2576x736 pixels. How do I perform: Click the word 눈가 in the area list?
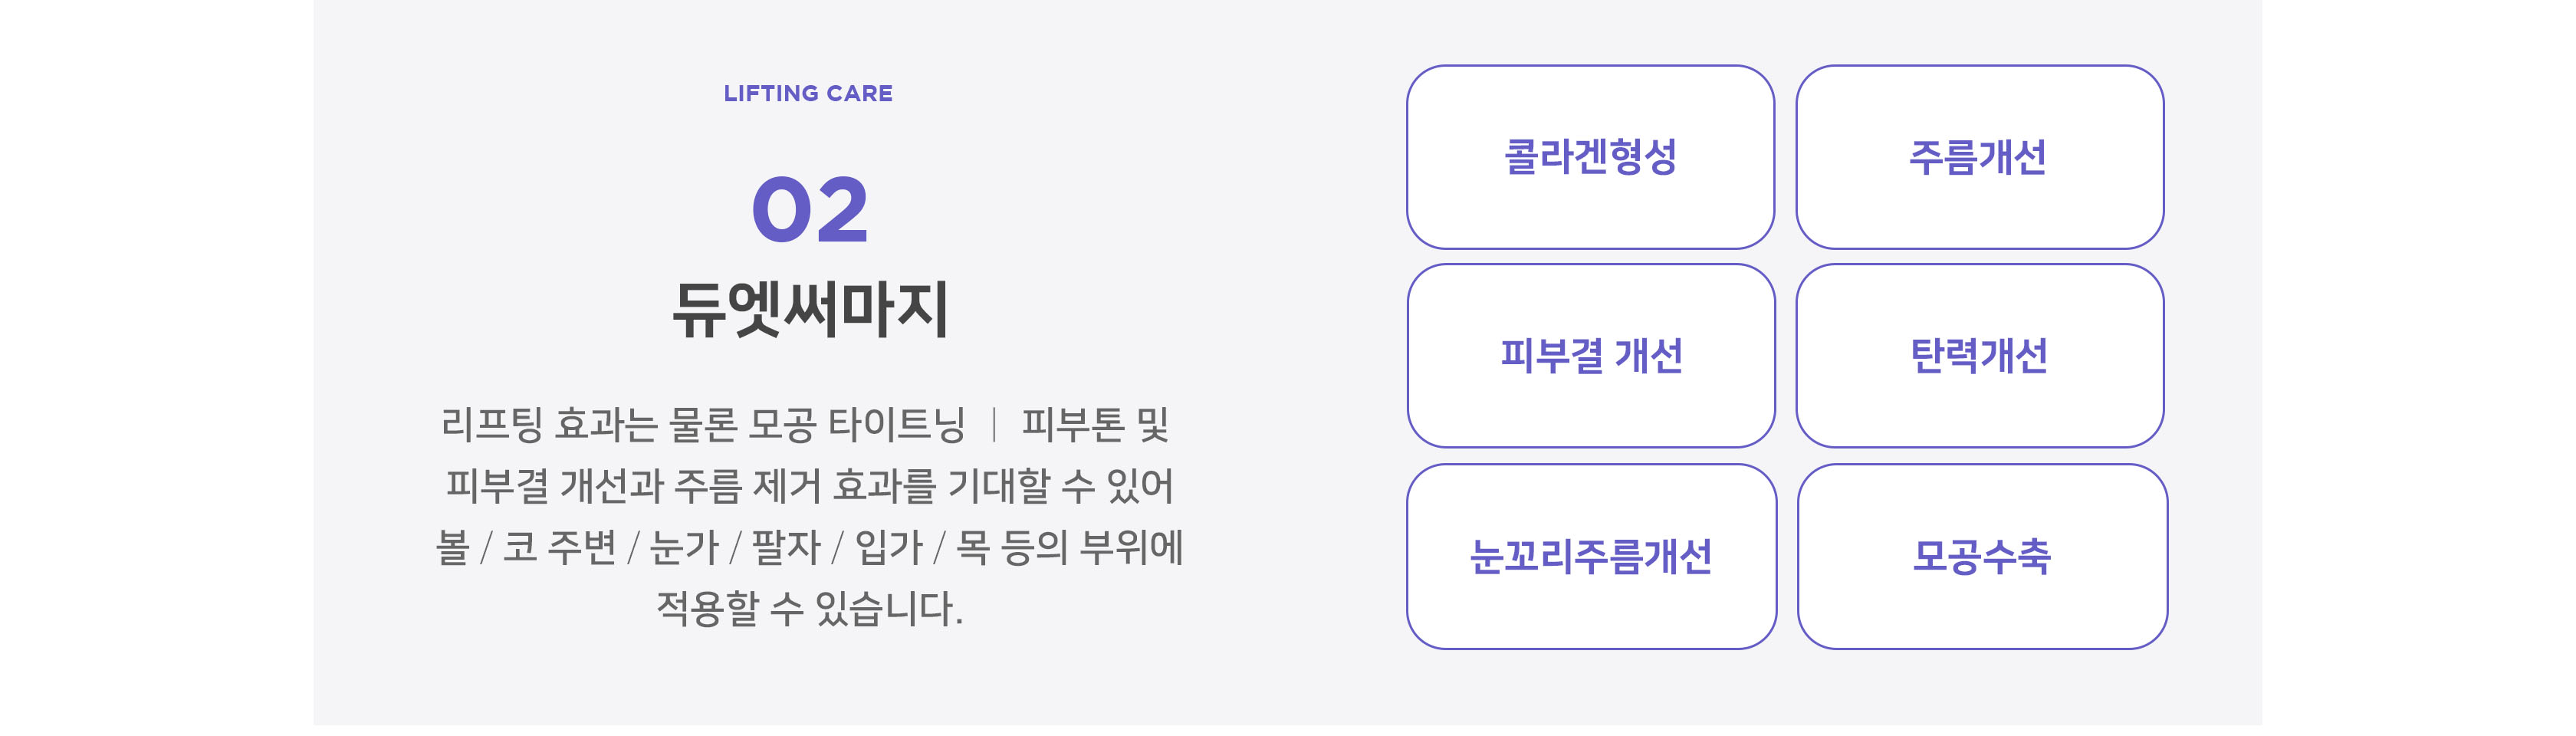click(x=684, y=547)
